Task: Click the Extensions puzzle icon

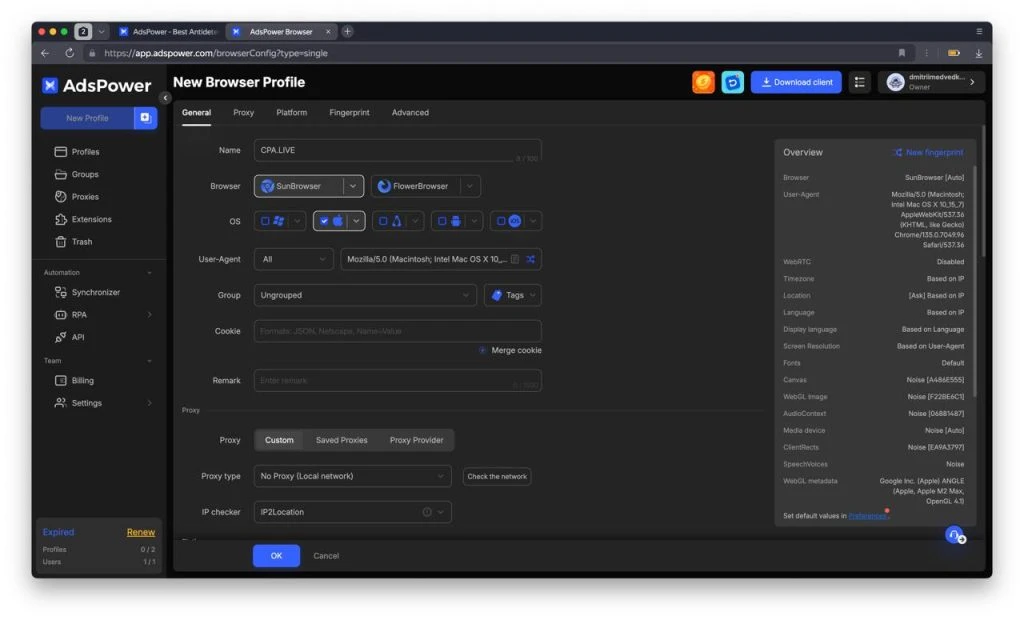Action: pos(61,220)
